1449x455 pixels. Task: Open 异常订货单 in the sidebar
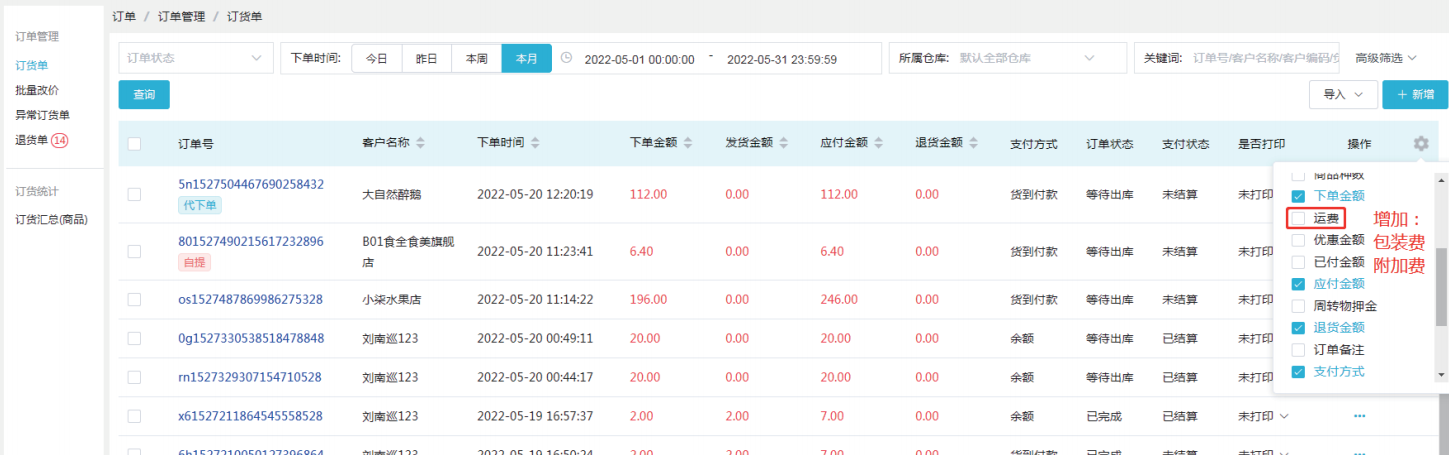[x=43, y=115]
